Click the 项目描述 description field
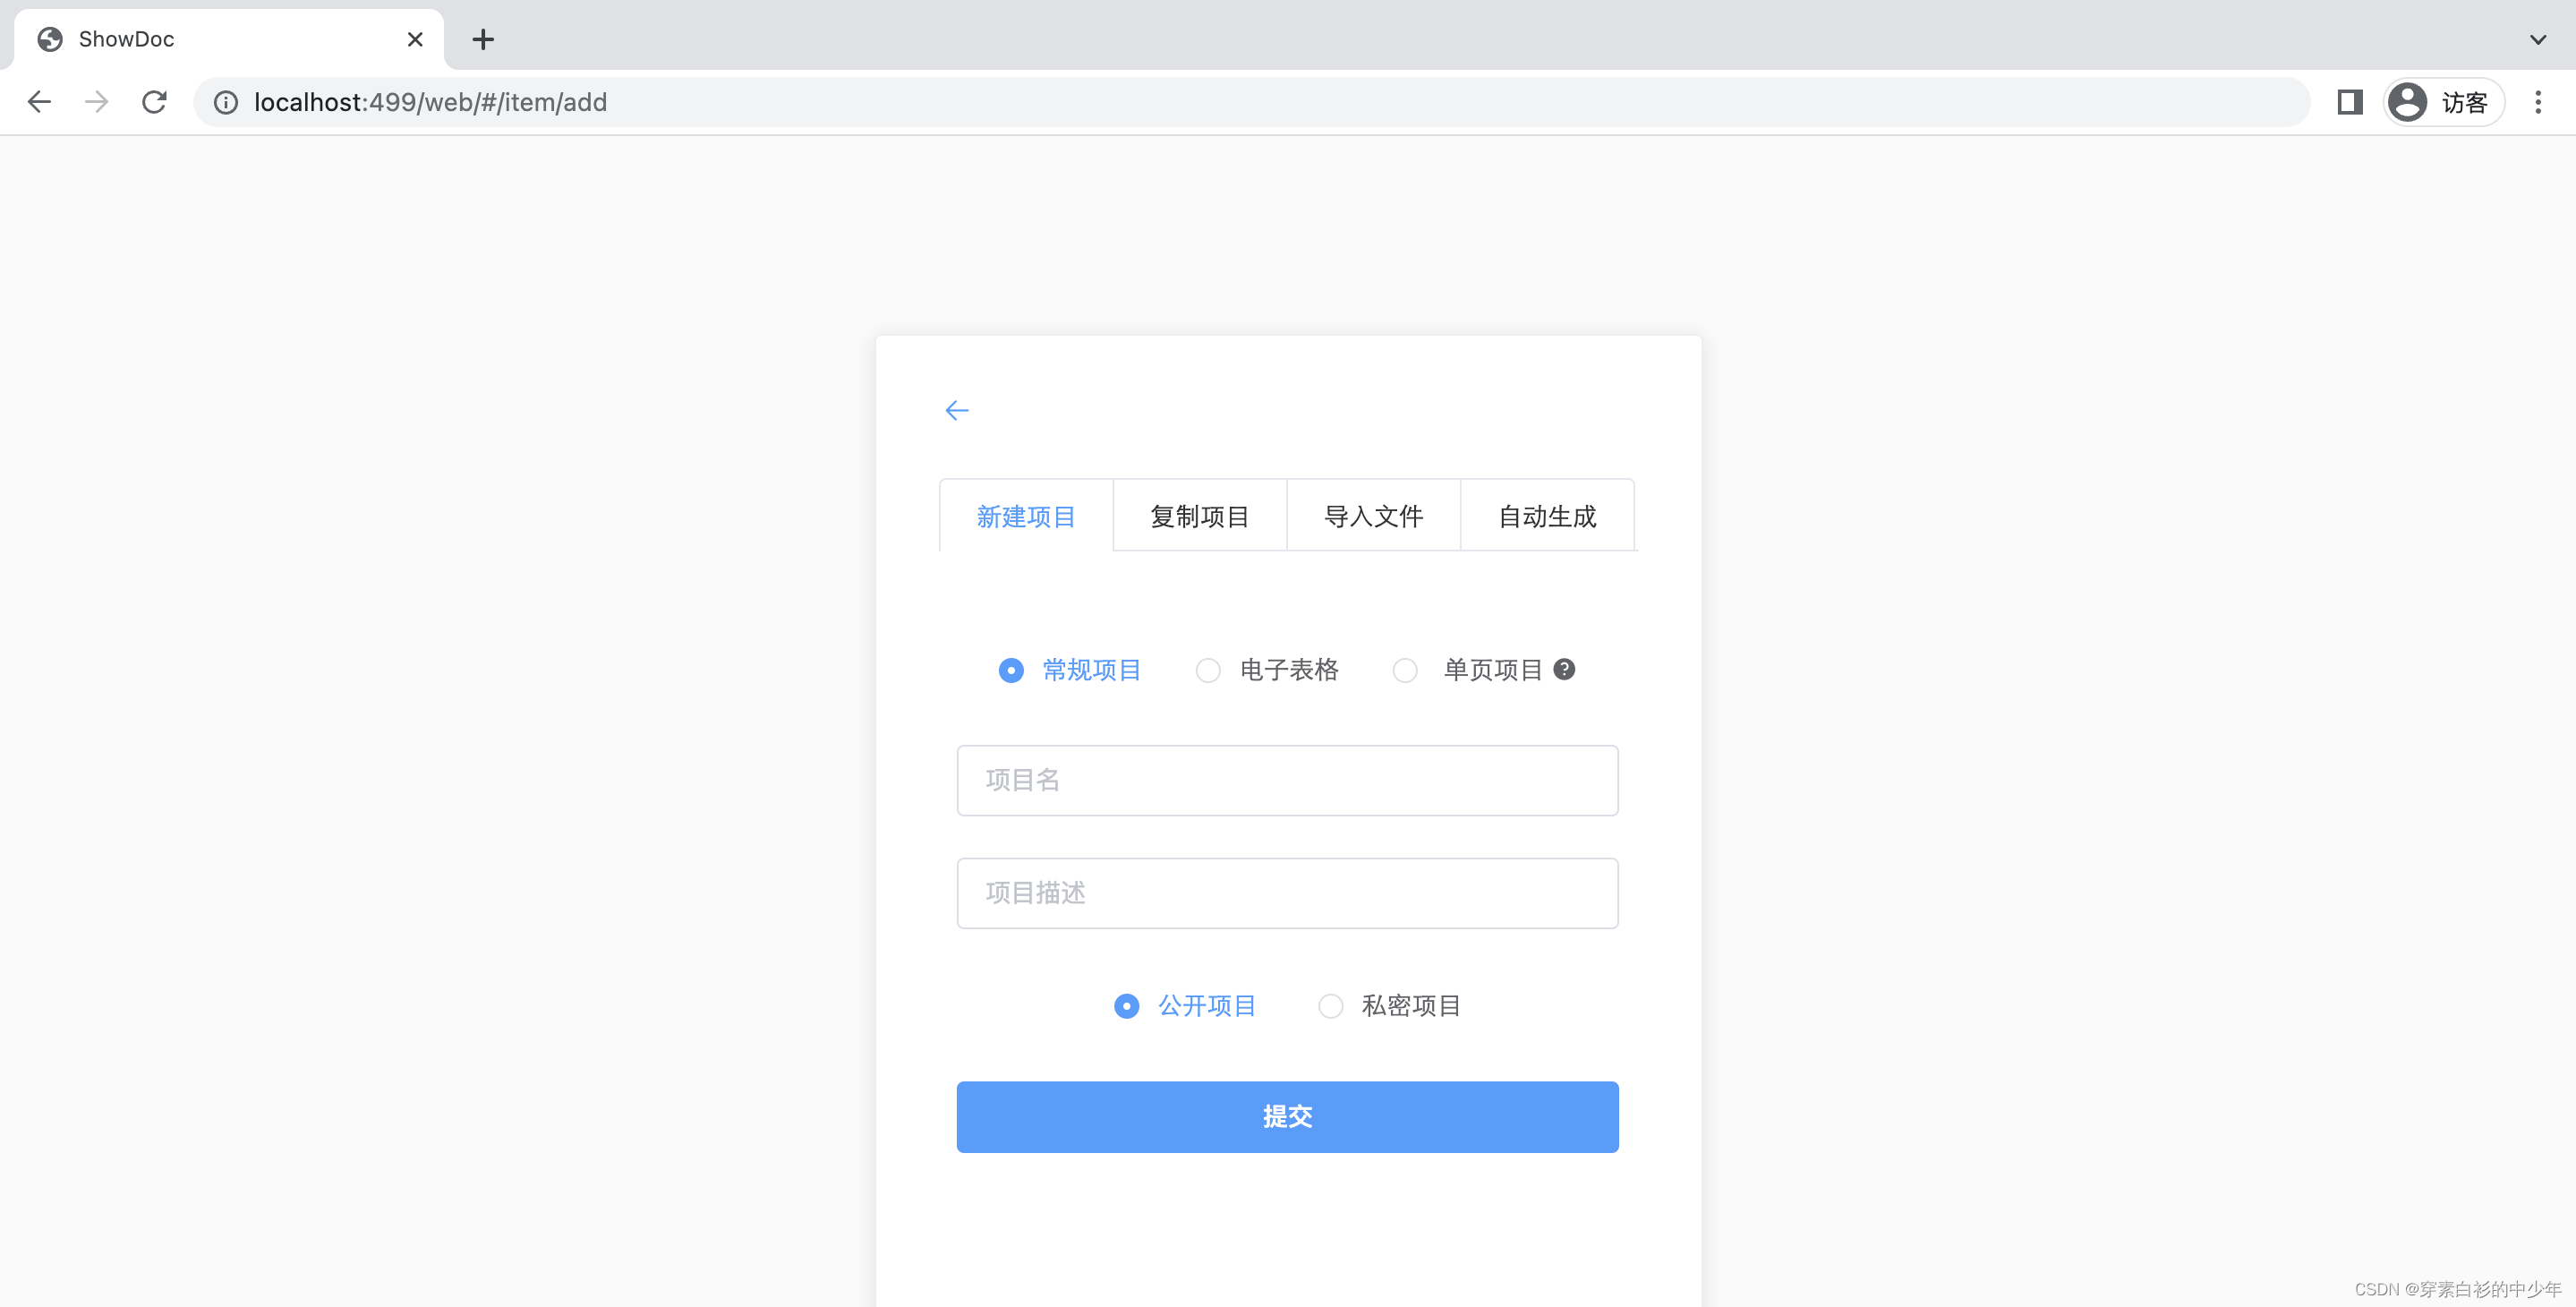 tap(1286, 893)
